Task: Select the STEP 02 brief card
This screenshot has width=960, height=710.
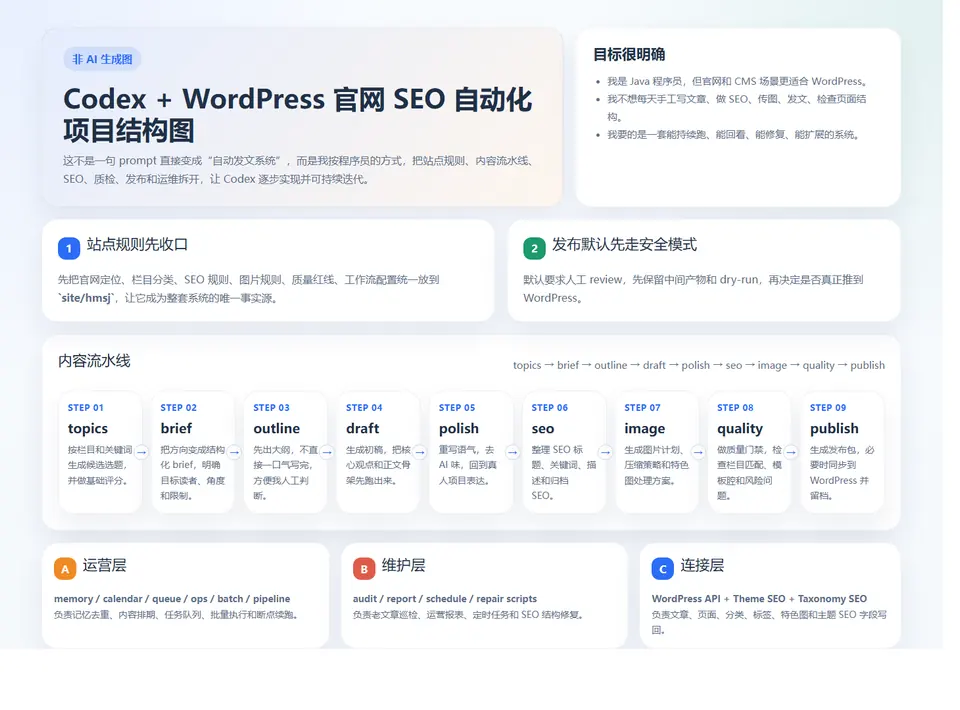Action: pos(193,450)
